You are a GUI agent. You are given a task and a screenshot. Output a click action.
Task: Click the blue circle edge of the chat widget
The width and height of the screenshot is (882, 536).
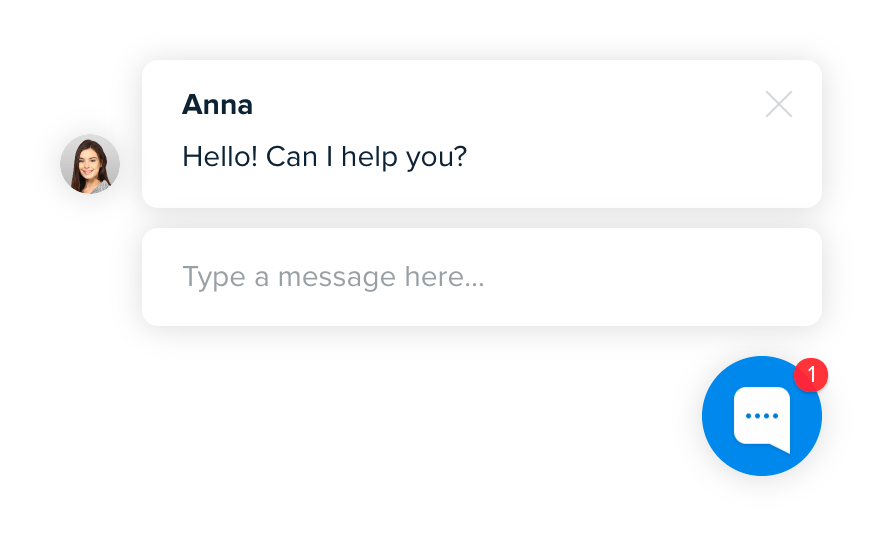(712, 440)
